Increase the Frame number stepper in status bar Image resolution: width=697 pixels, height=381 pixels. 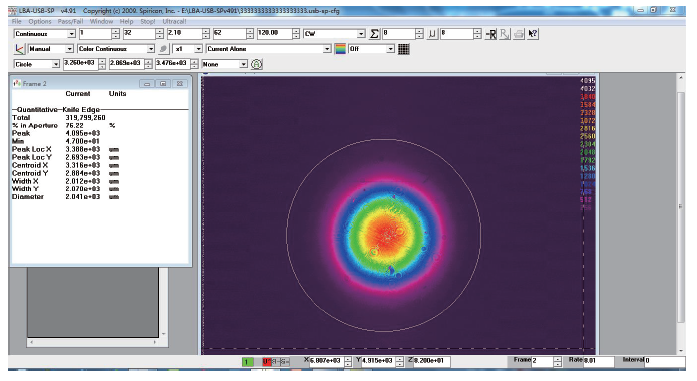pos(557,359)
